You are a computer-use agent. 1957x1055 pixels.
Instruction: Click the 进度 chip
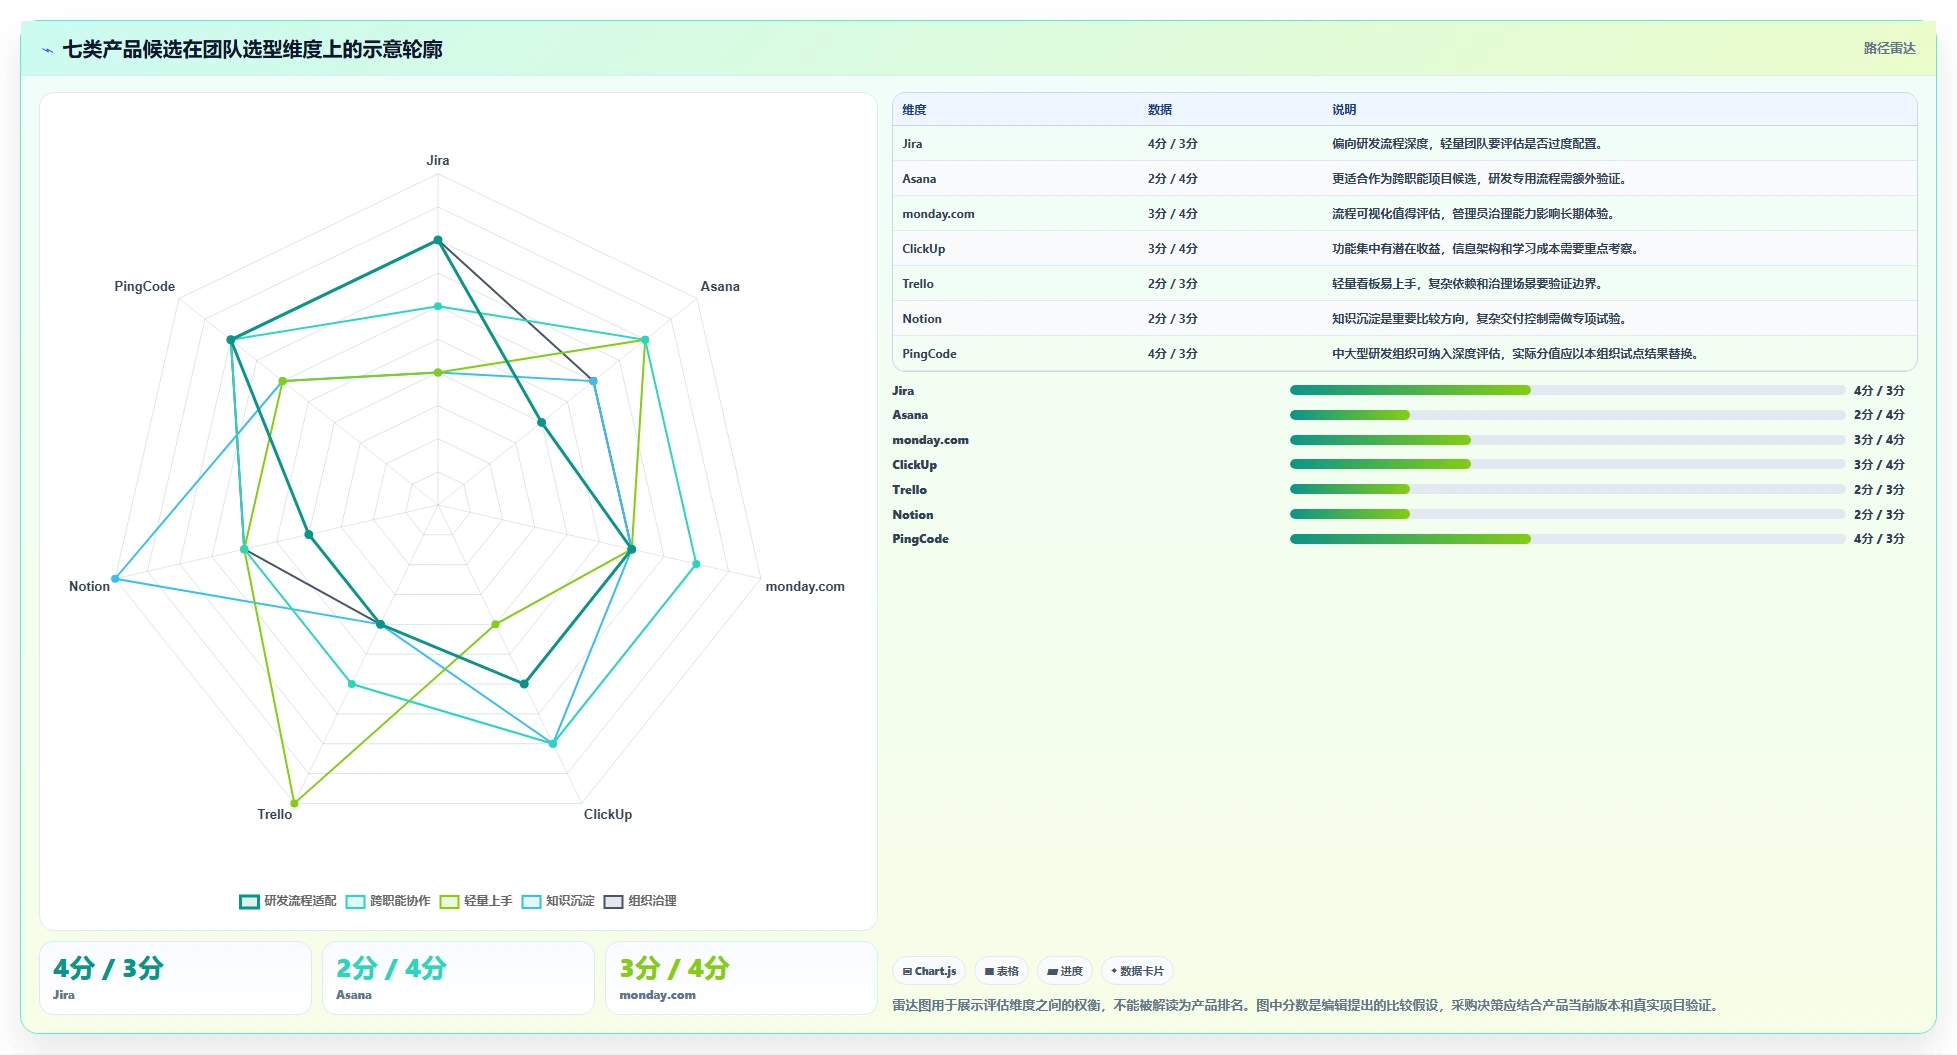(1065, 971)
